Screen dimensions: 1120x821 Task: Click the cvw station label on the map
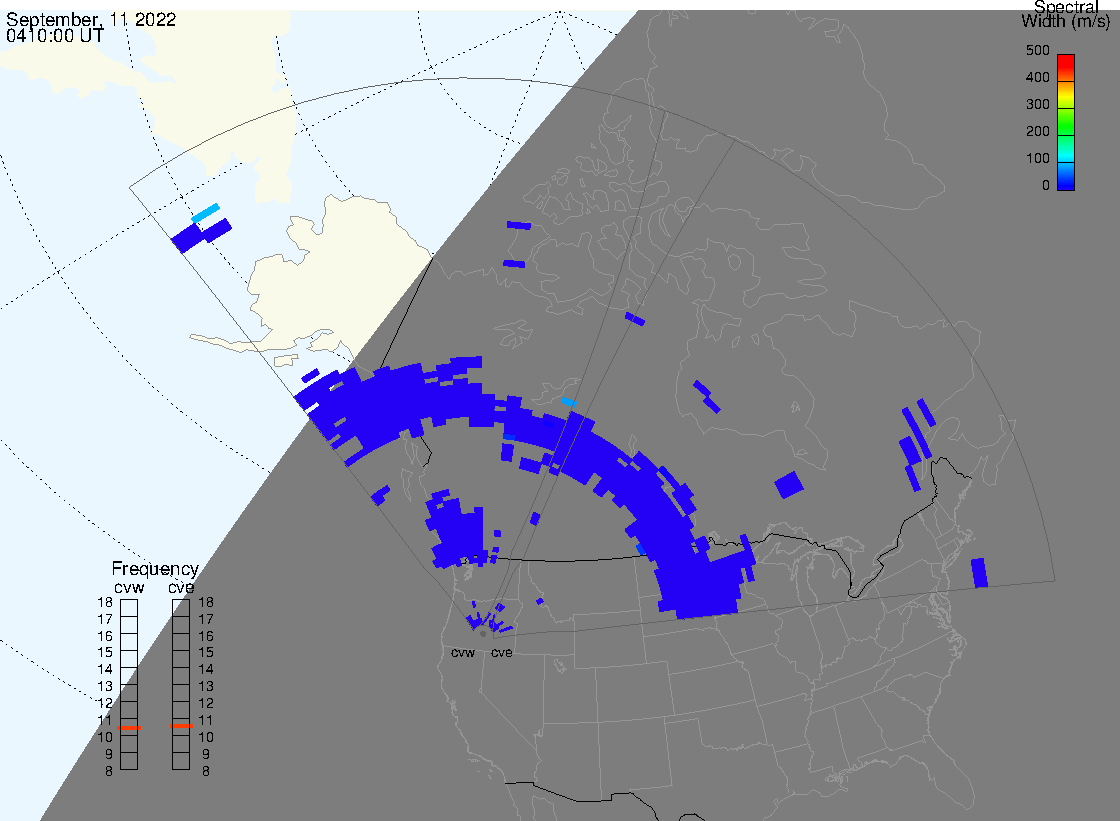[x=463, y=653]
